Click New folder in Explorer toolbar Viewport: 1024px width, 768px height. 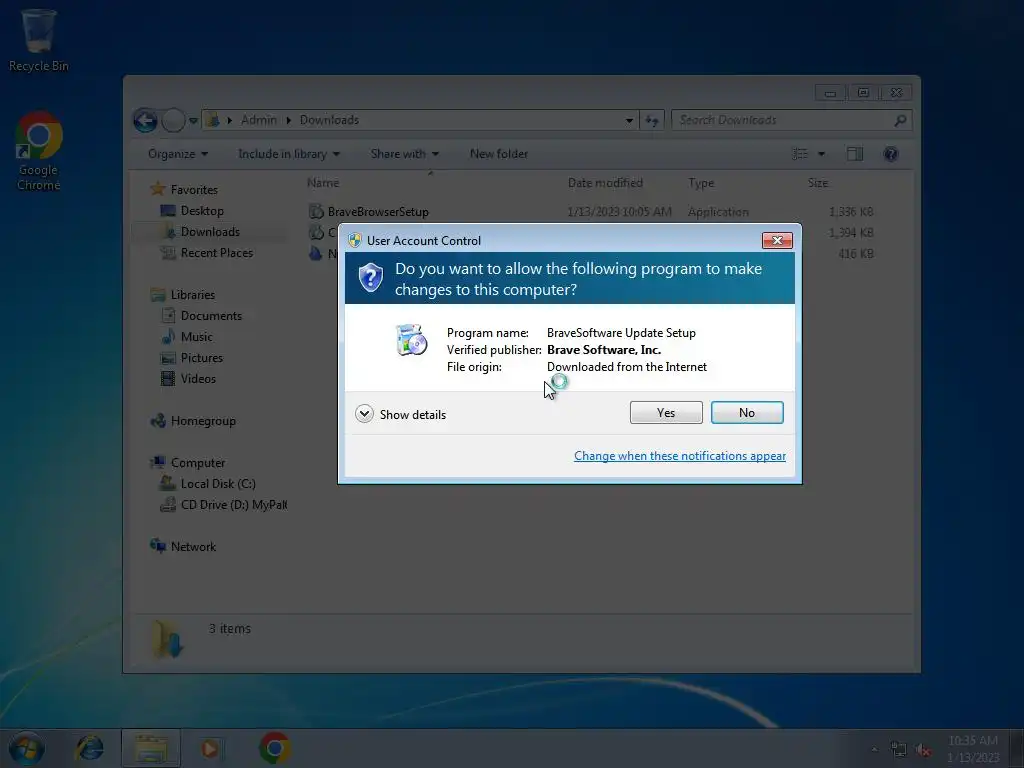pos(499,154)
